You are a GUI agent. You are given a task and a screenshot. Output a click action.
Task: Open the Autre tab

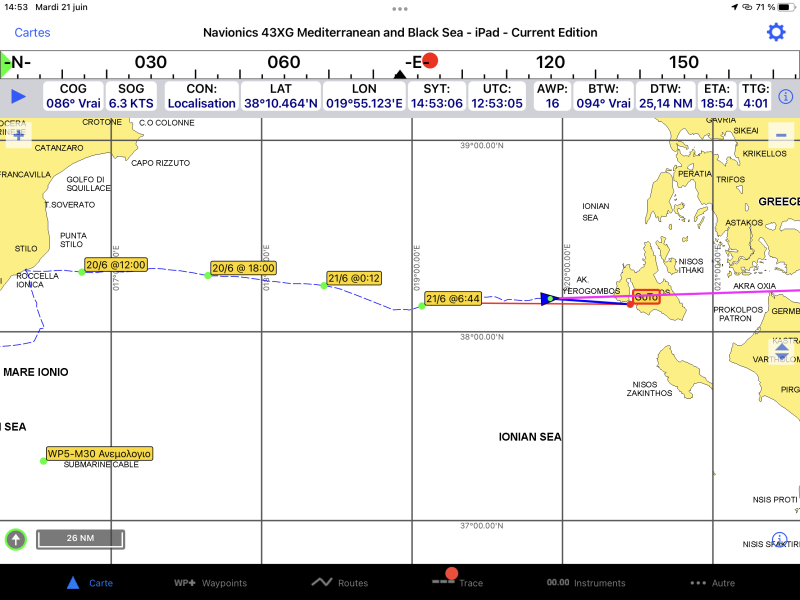(713, 583)
